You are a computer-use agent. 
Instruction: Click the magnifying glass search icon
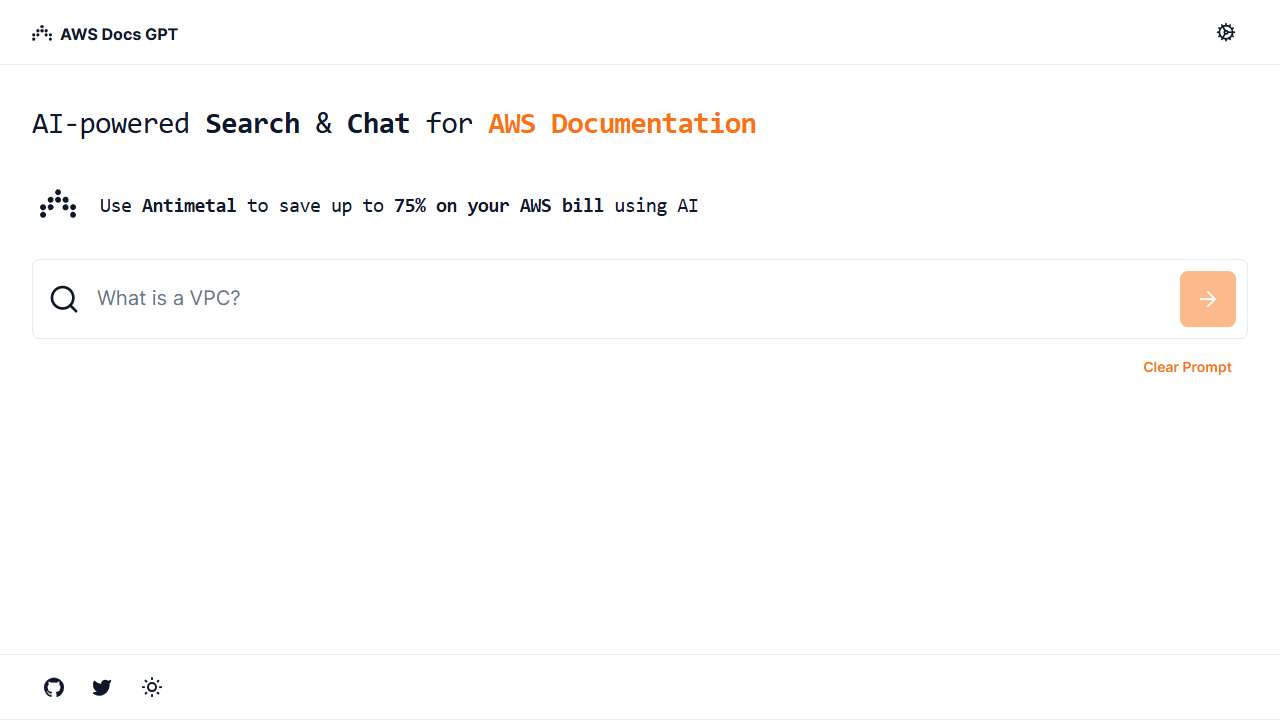pyautogui.click(x=64, y=298)
